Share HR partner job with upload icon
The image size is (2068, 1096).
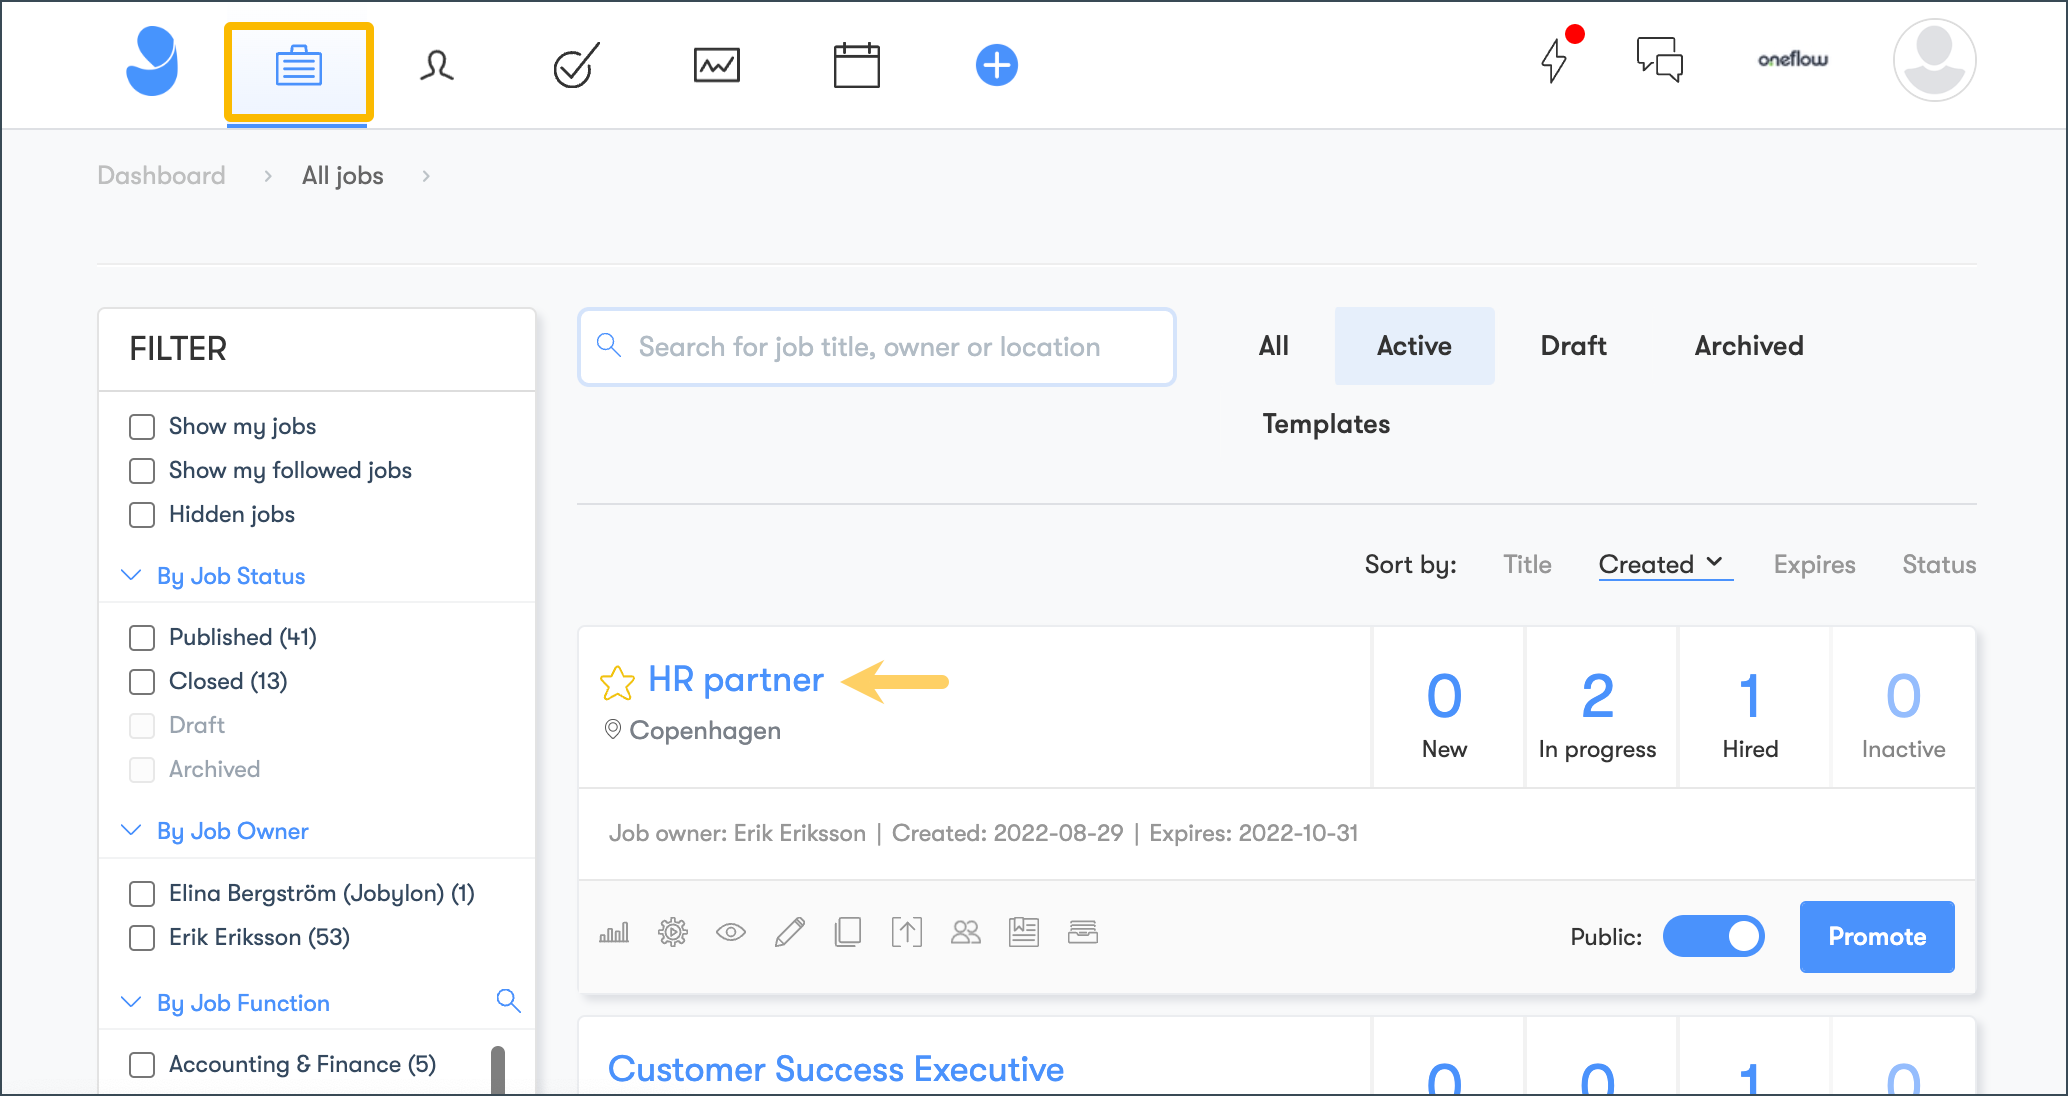pyautogui.click(x=907, y=932)
